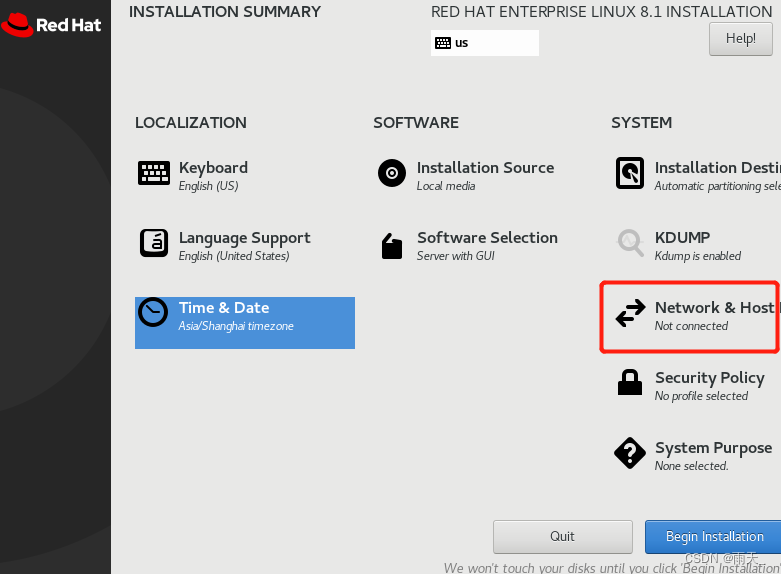The width and height of the screenshot is (781, 574).
Task: Click the SOFTWARE section heading
Action: click(416, 123)
